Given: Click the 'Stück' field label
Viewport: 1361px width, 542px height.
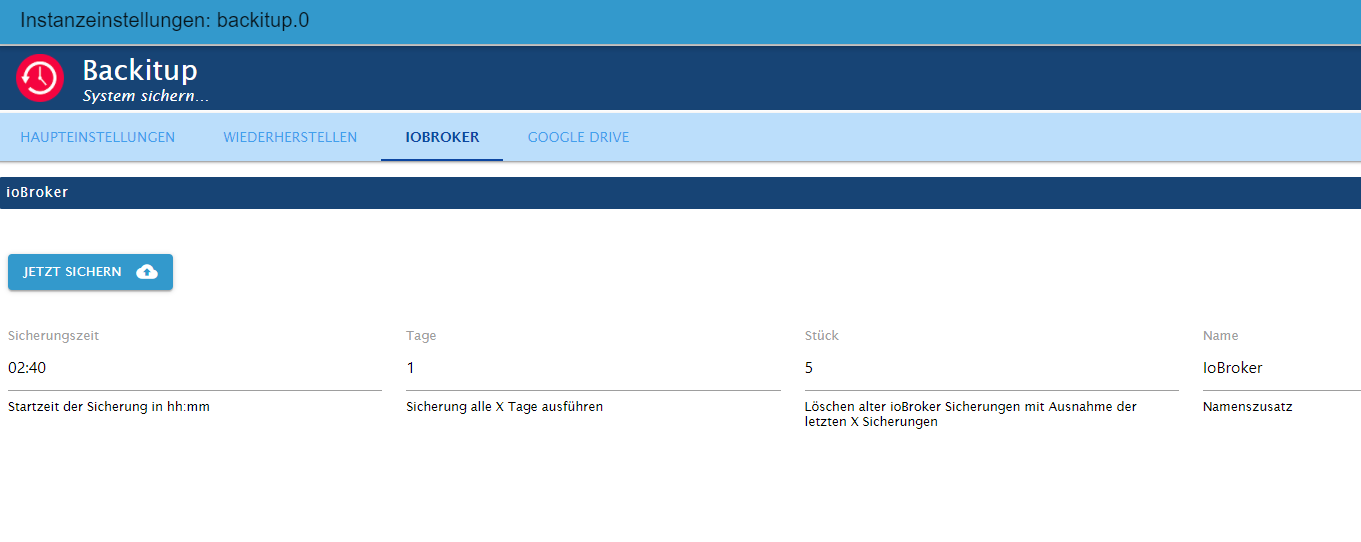Looking at the screenshot, I should [822, 336].
